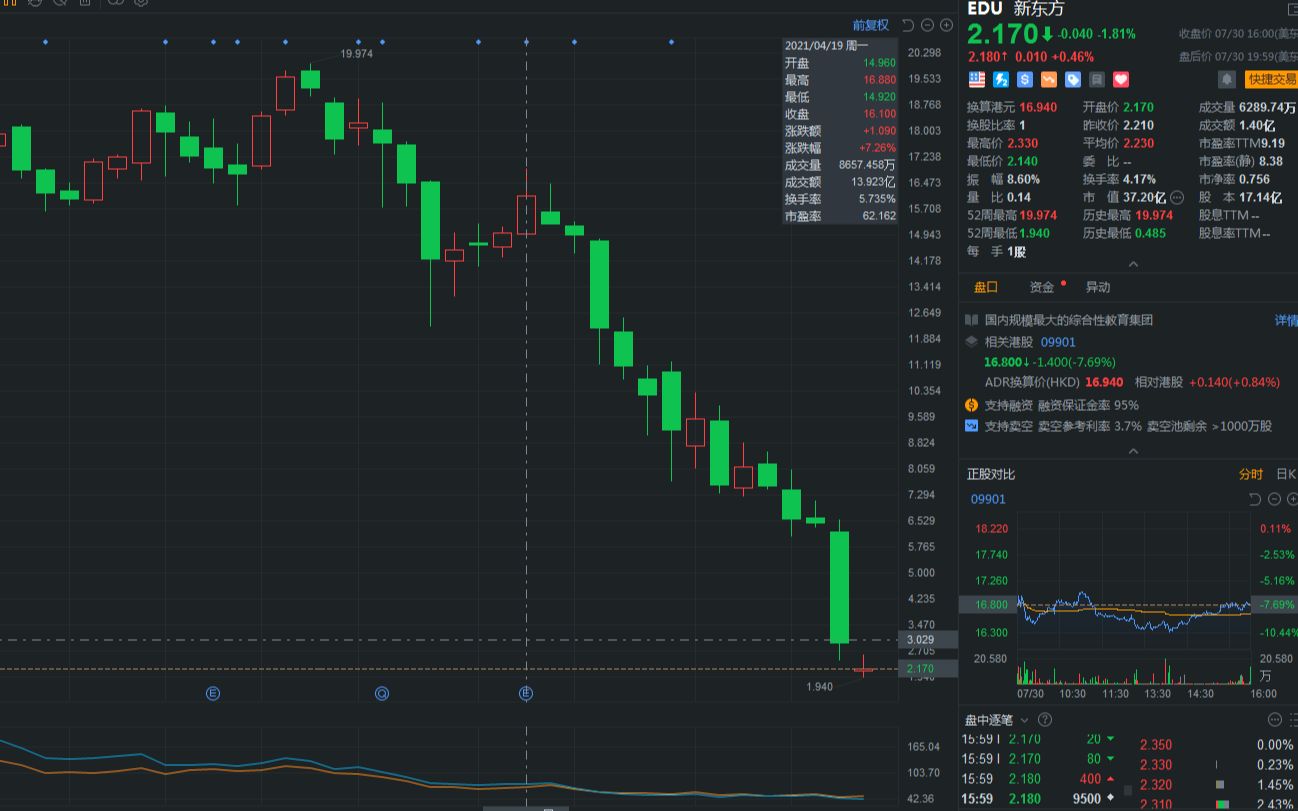Select 分时 view in comparison chart
The width and height of the screenshot is (1298, 811).
point(1251,474)
